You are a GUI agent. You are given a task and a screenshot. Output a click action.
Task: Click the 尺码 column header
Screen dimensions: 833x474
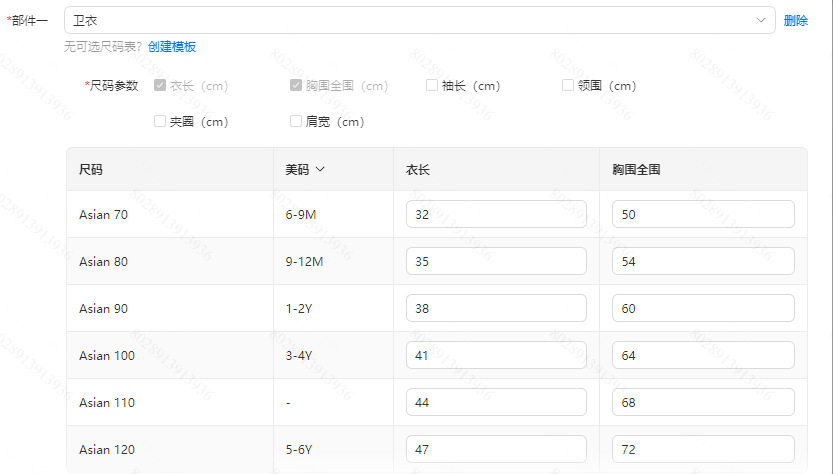(x=91, y=169)
